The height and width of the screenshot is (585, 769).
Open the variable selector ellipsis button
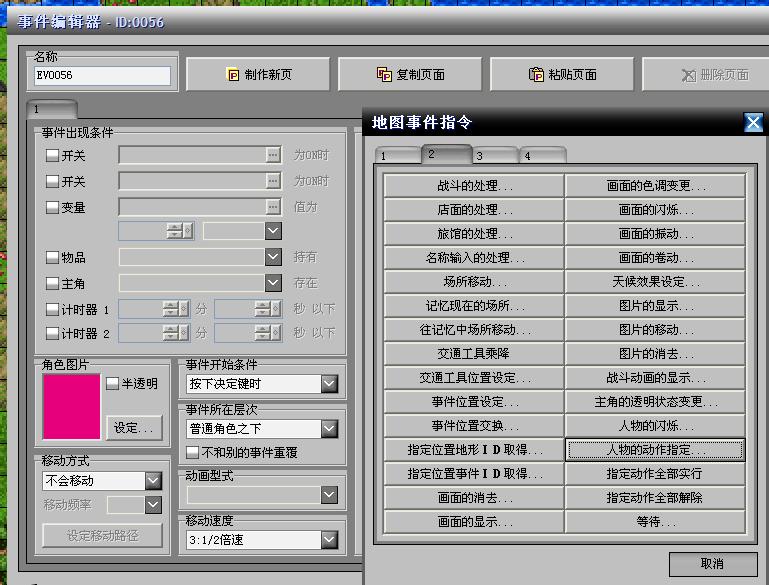tap(273, 206)
